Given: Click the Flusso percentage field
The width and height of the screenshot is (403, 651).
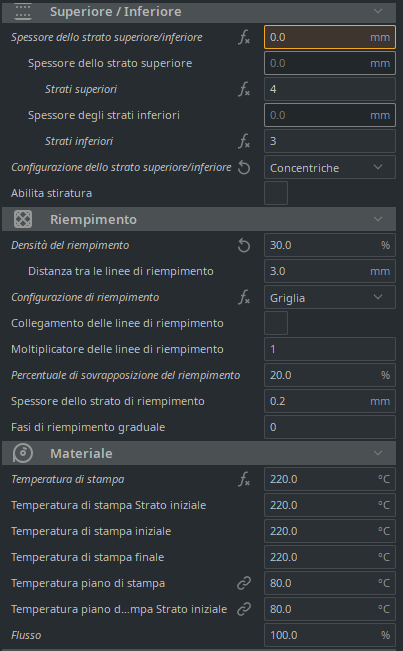Looking at the screenshot, I should pyautogui.click(x=330, y=635).
